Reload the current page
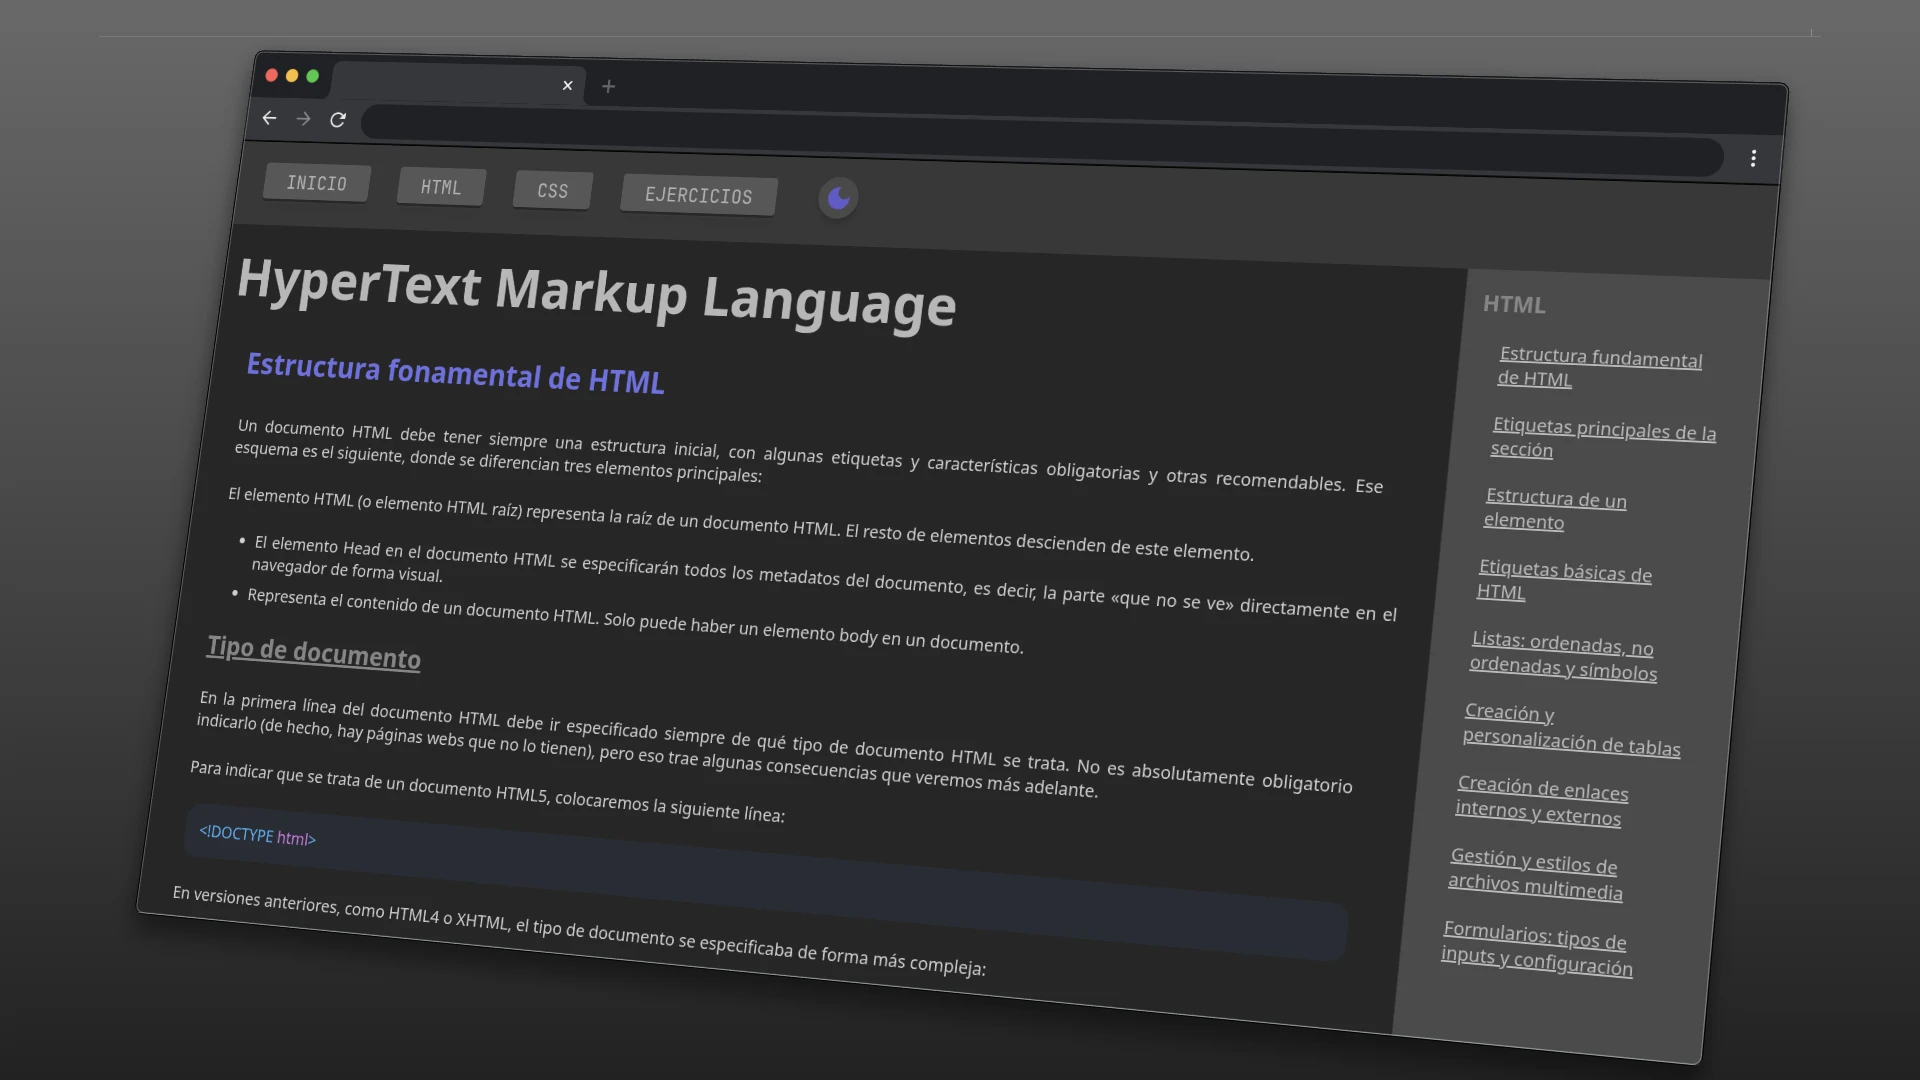The width and height of the screenshot is (1920, 1080). pos(338,120)
